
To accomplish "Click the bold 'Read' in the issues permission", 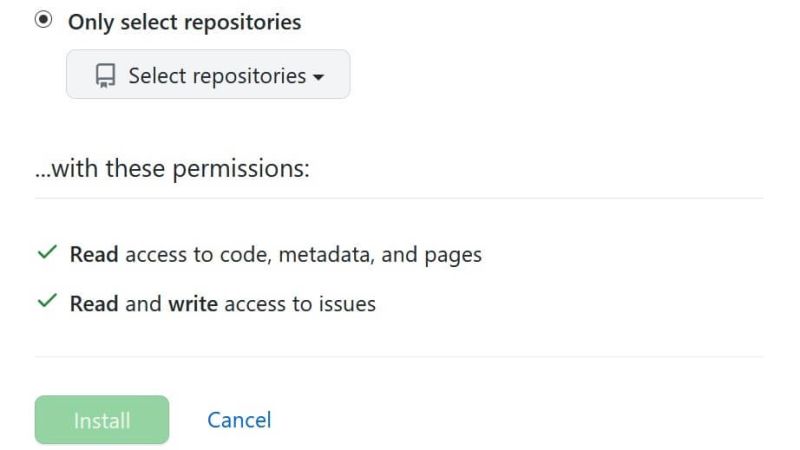I will pyautogui.click(x=94, y=303).
